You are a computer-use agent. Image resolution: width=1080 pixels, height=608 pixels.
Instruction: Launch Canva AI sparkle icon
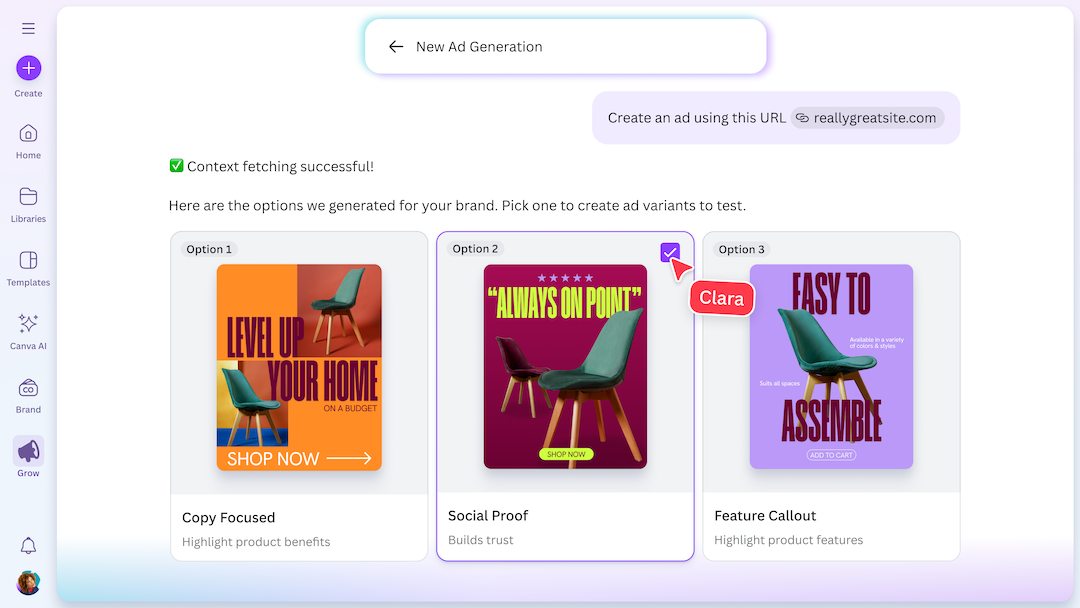click(28, 324)
